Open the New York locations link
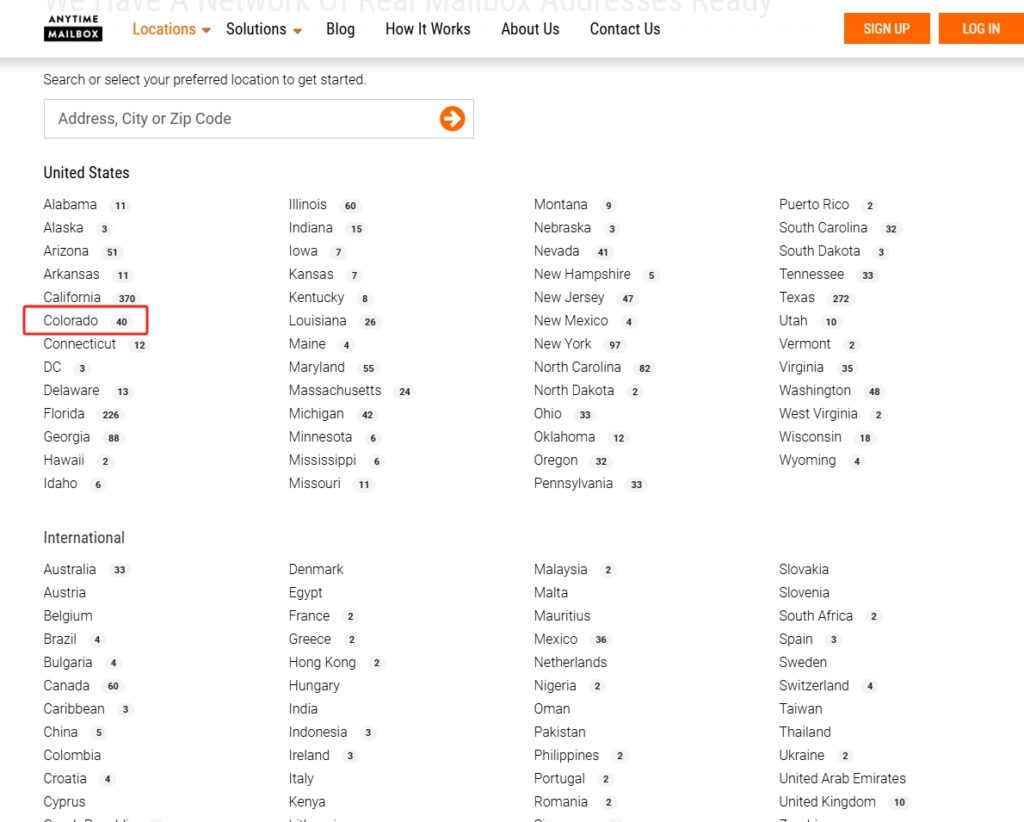The width and height of the screenshot is (1024, 822). point(562,344)
